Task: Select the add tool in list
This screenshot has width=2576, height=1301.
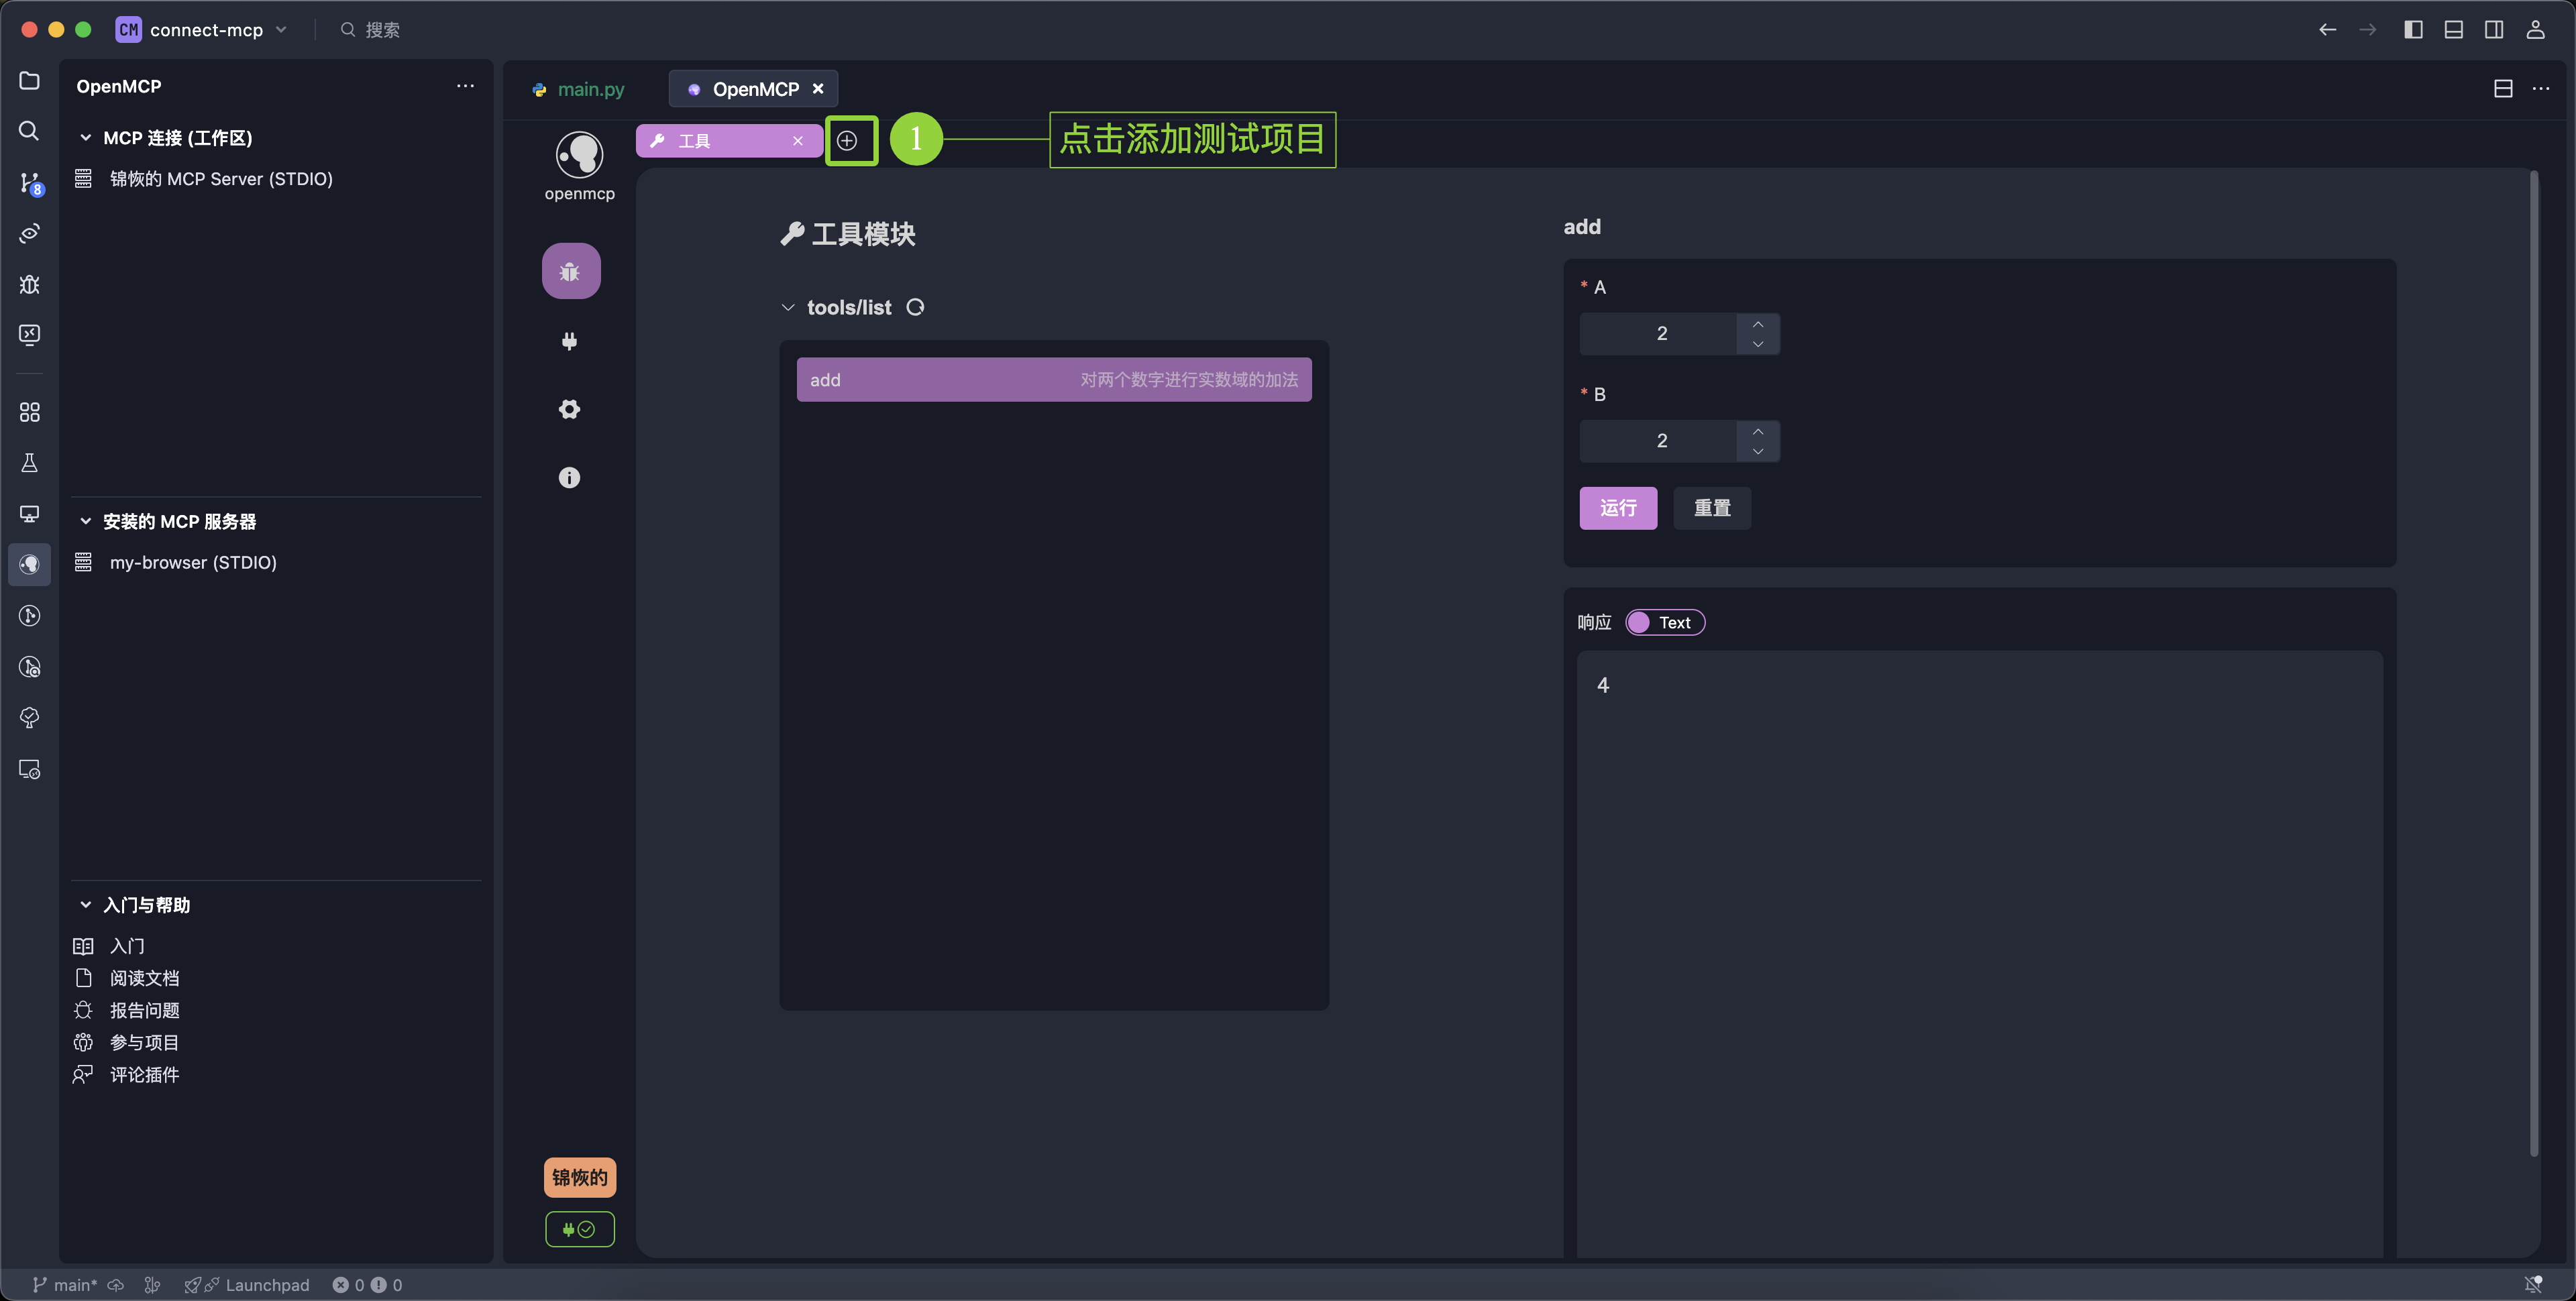Action: point(1053,380)
